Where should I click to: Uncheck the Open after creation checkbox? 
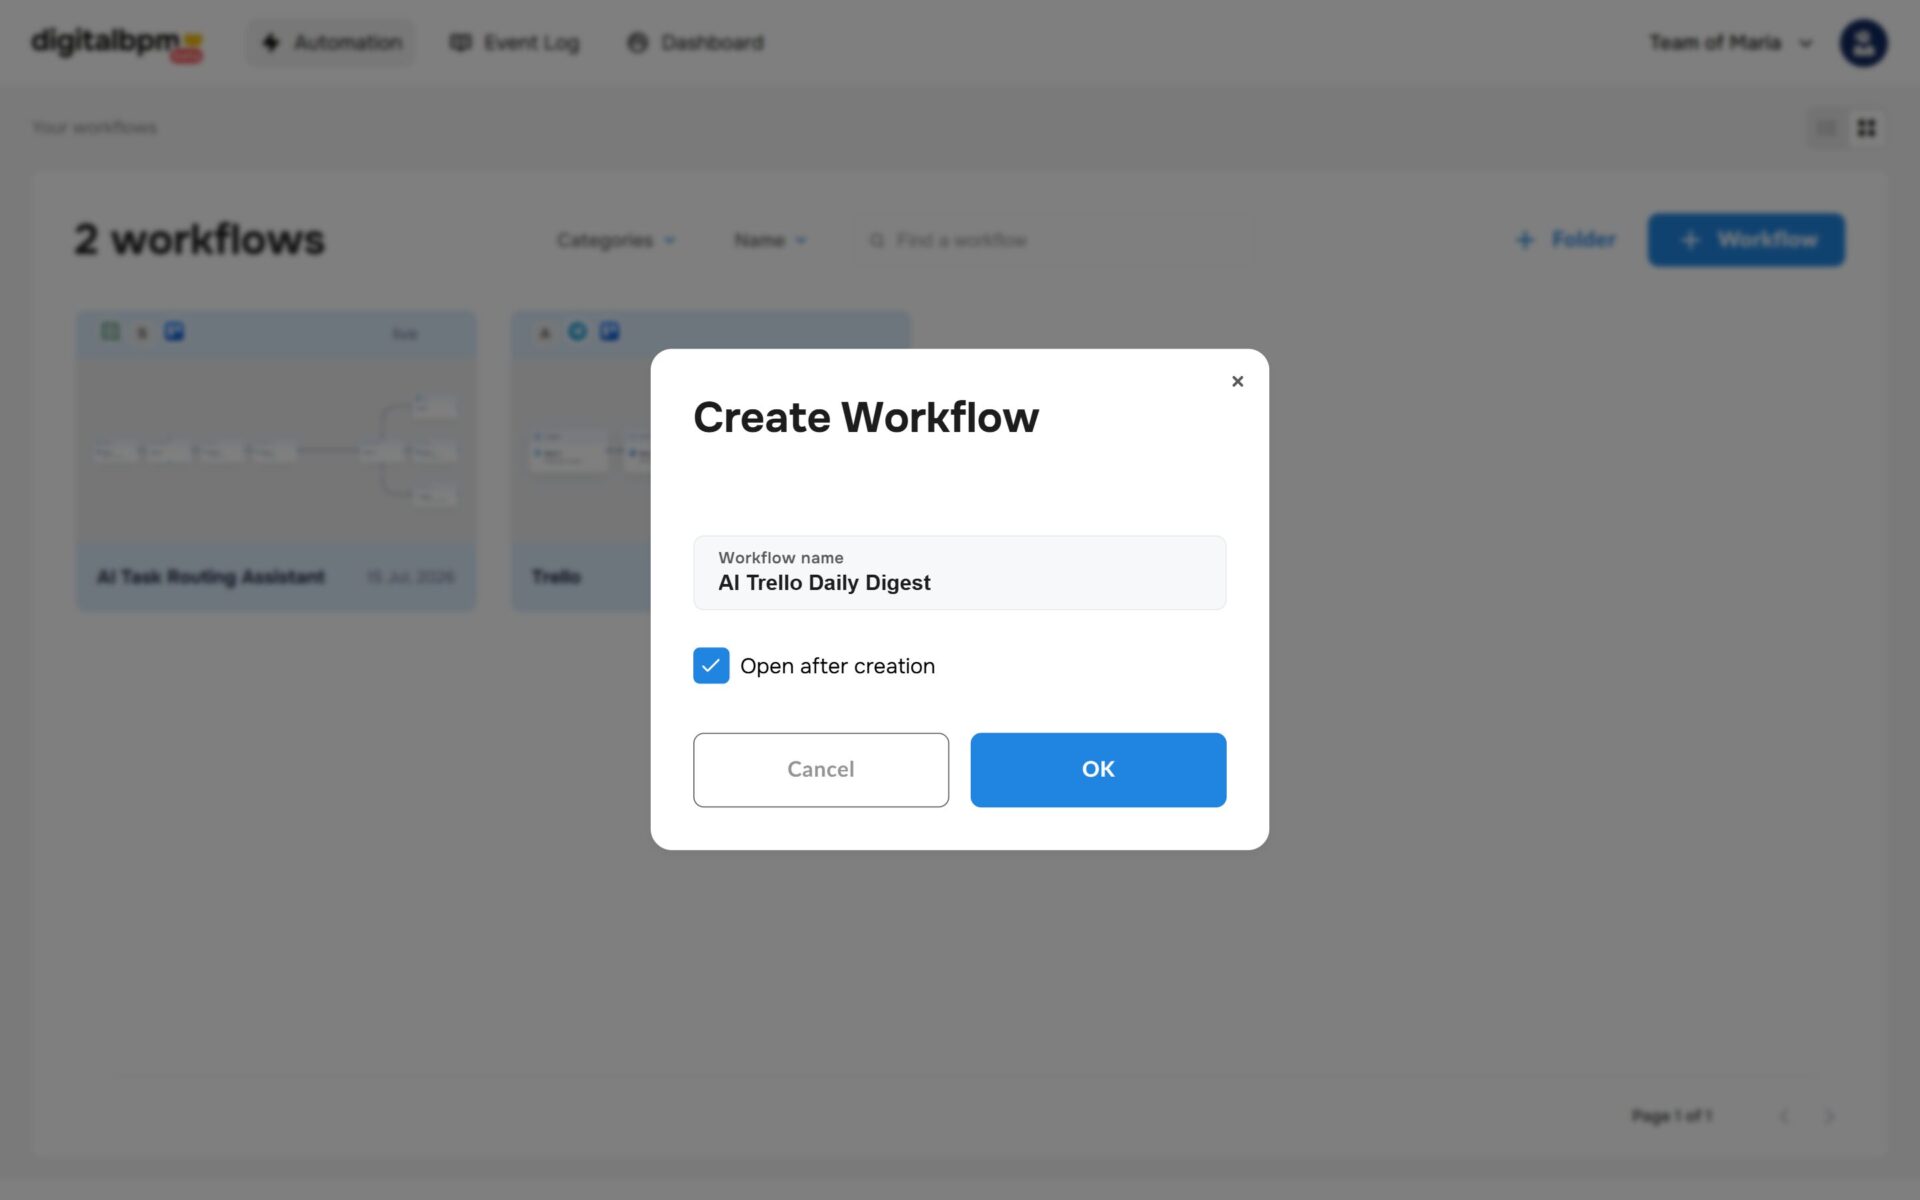[711, 666]
